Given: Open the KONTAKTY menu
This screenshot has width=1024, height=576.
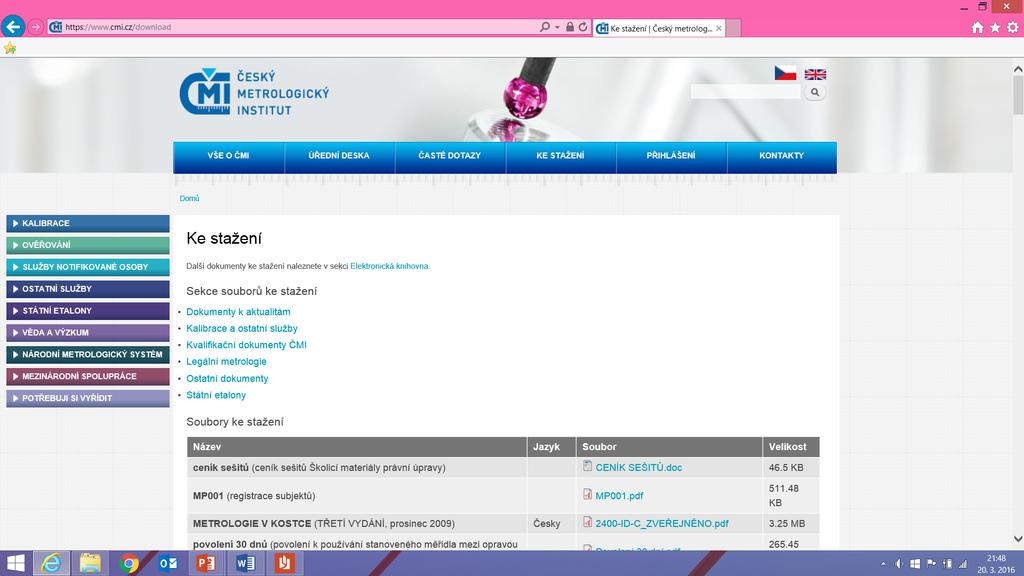Looking at the screenshot, I should click(x=782, y=156).
